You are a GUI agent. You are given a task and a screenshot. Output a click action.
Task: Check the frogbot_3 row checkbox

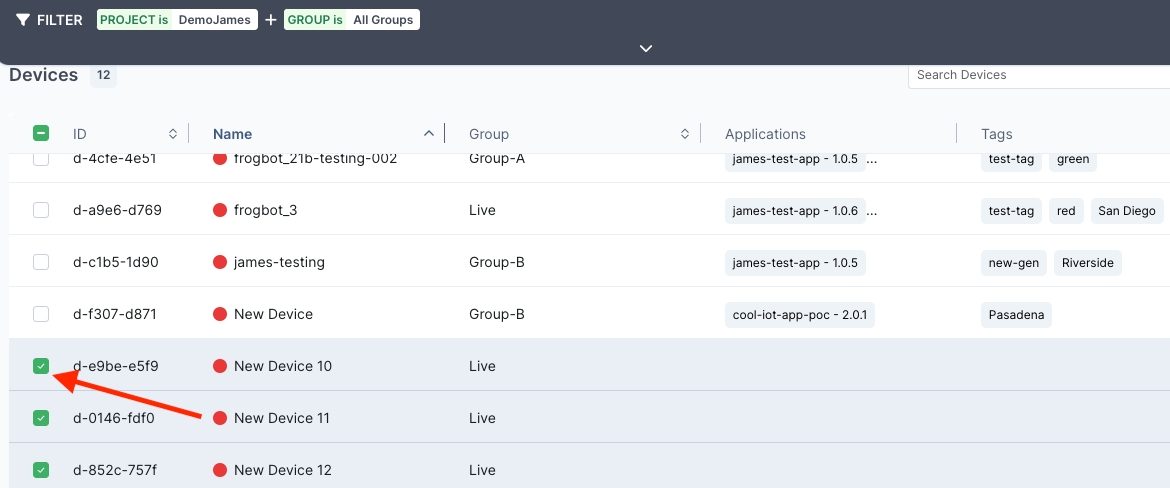pos(41,210)
